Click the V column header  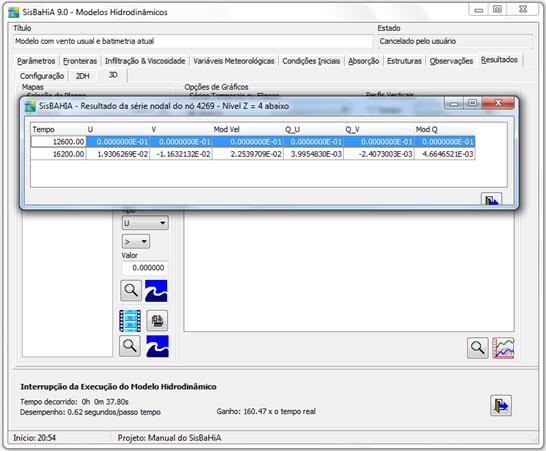pyautogui.click(x=181, y=130)
